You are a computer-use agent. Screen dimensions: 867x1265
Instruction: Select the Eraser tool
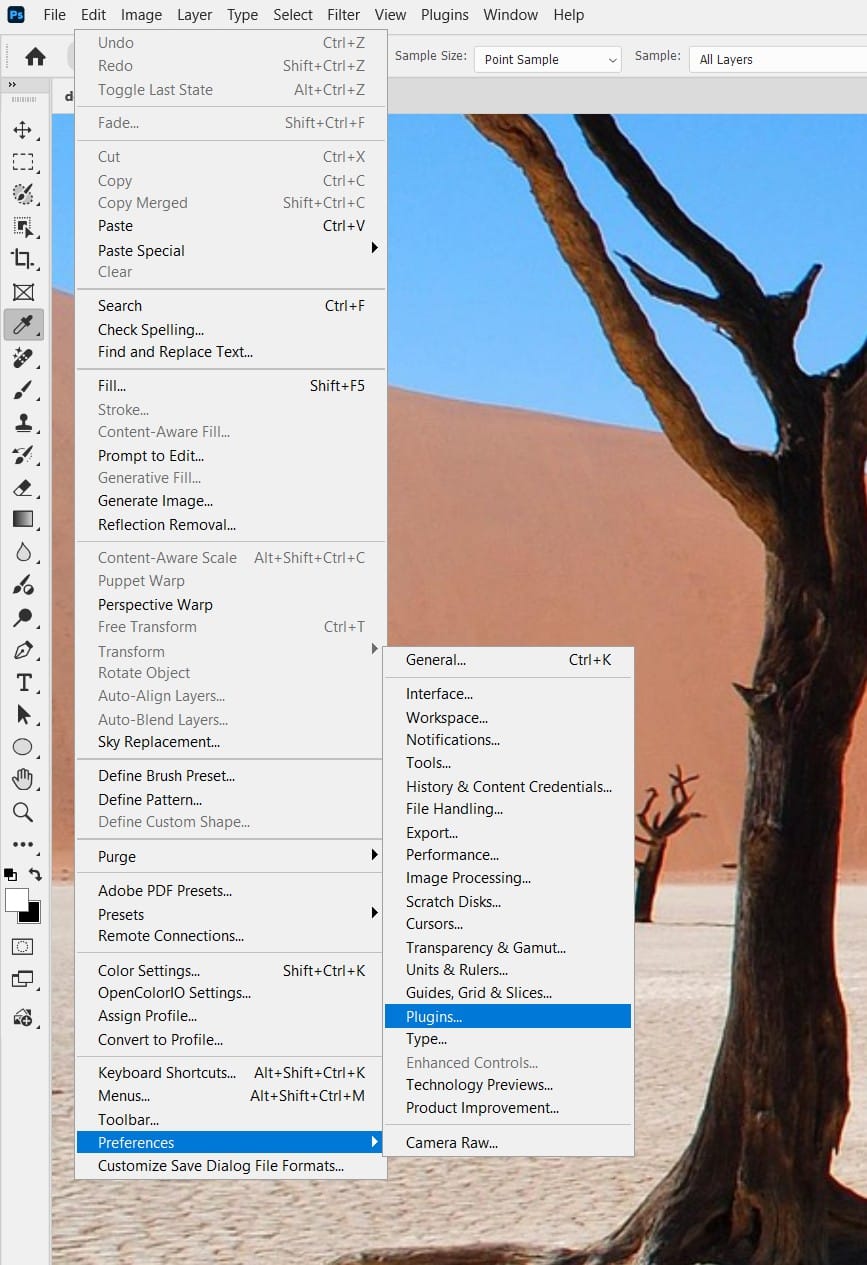(23, 487)
